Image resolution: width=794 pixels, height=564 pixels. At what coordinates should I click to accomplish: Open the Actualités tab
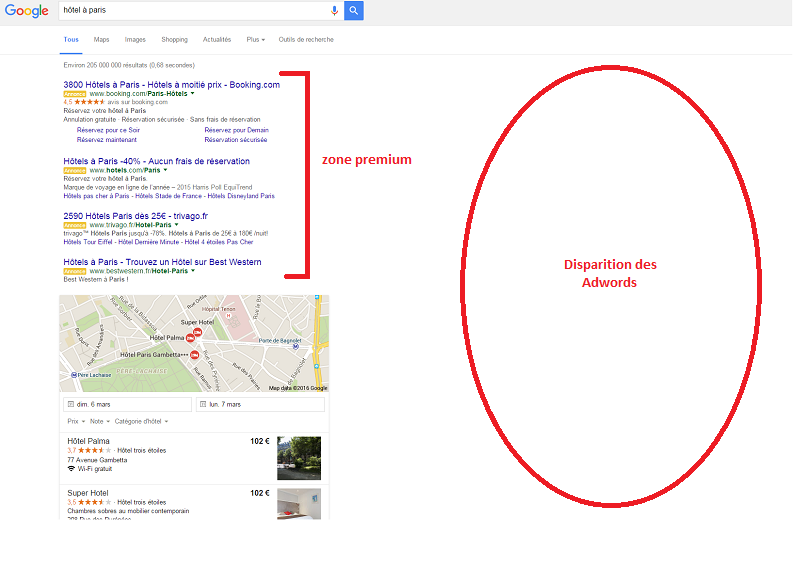click(217, 39)
